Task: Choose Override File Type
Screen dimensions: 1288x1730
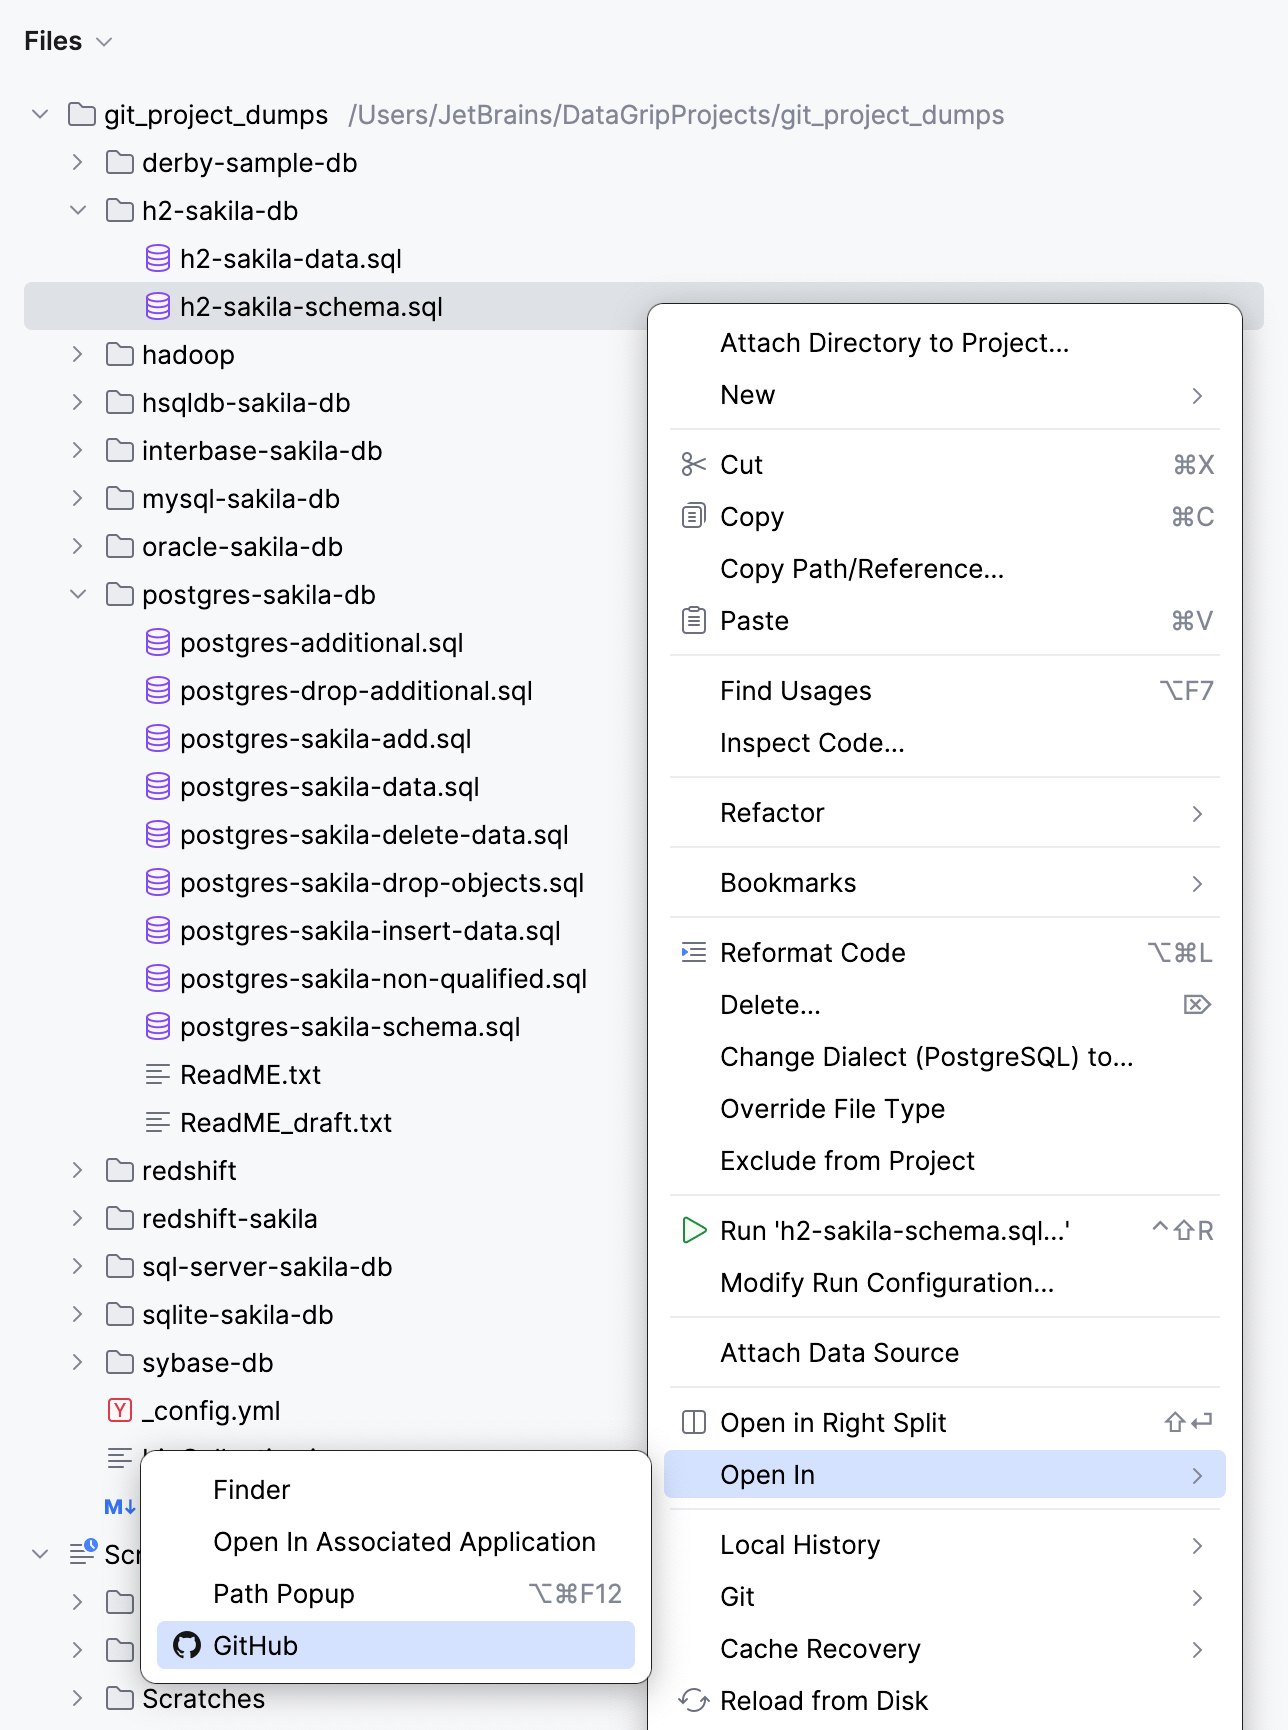Action: (945, 1109)
